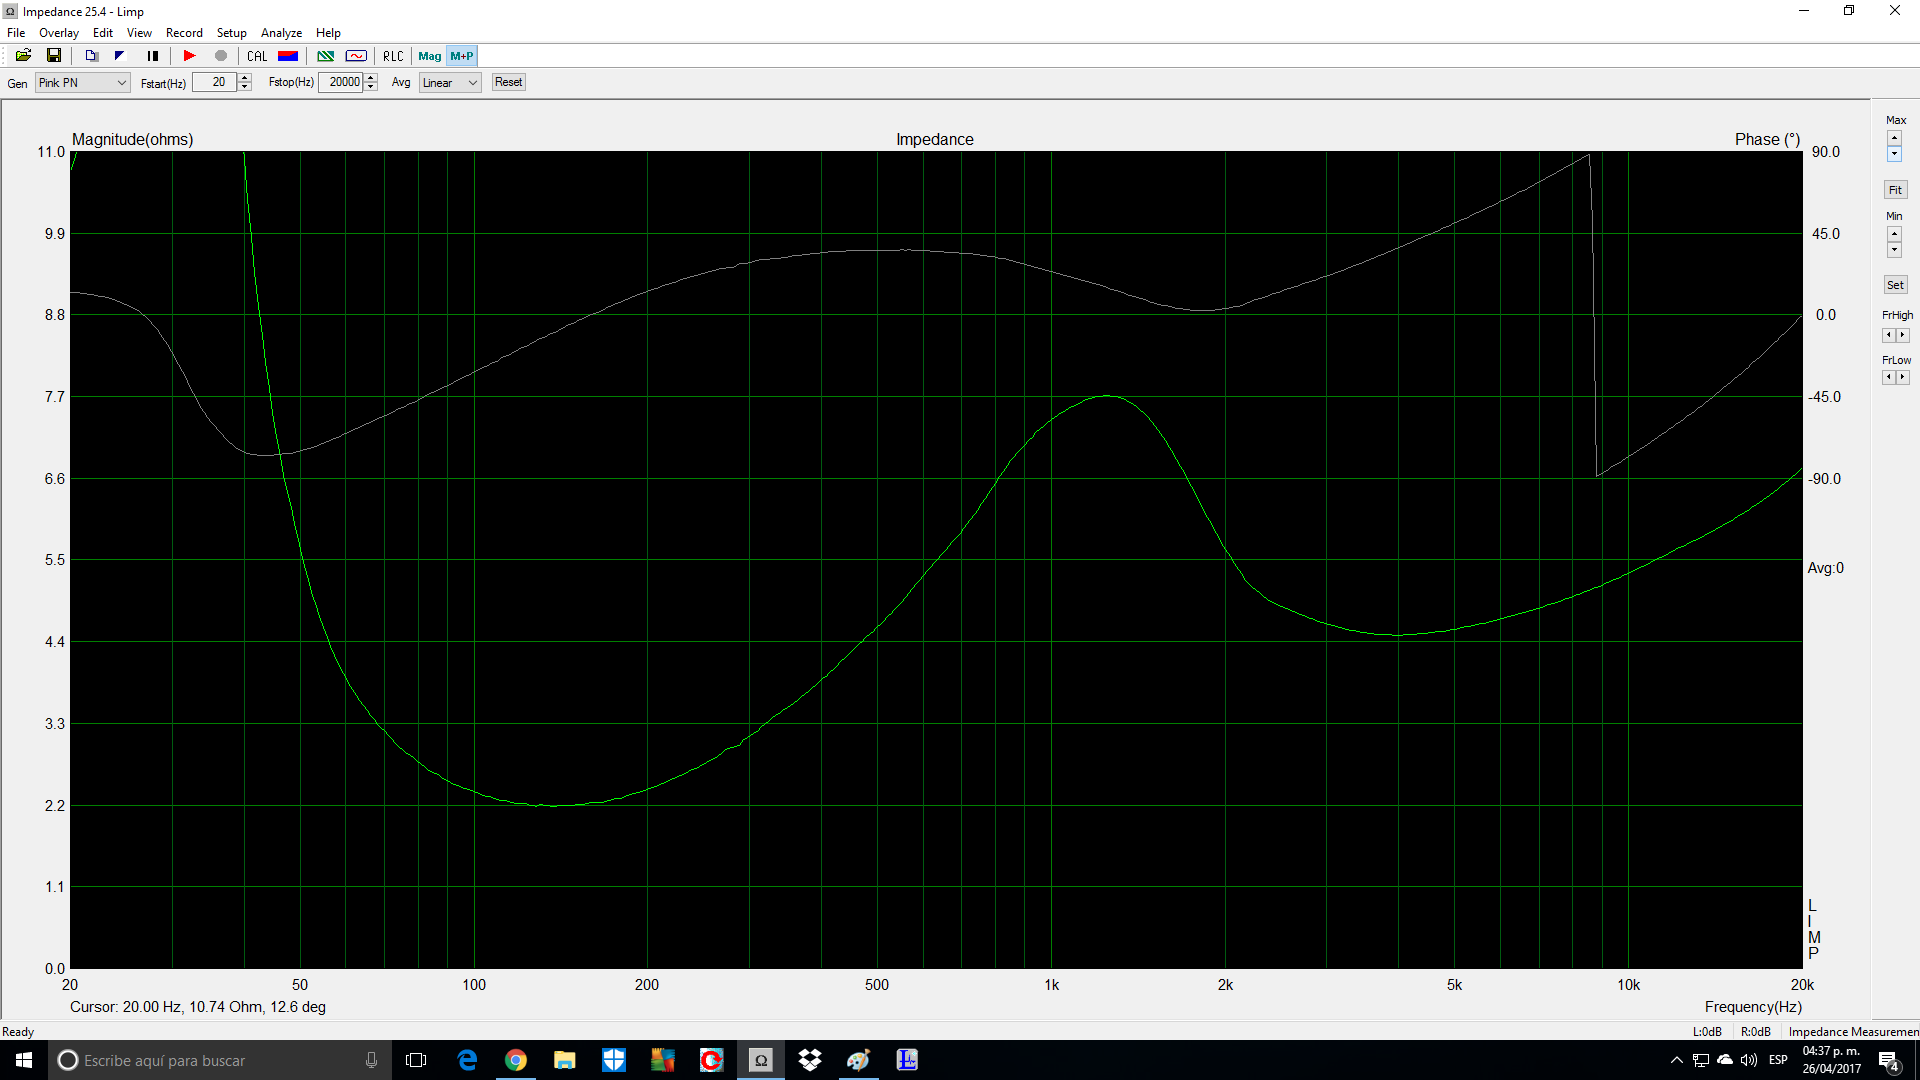Click the Set graph range button
The height and width of the screenshot is (1080, 1920).
(1895, 285)
